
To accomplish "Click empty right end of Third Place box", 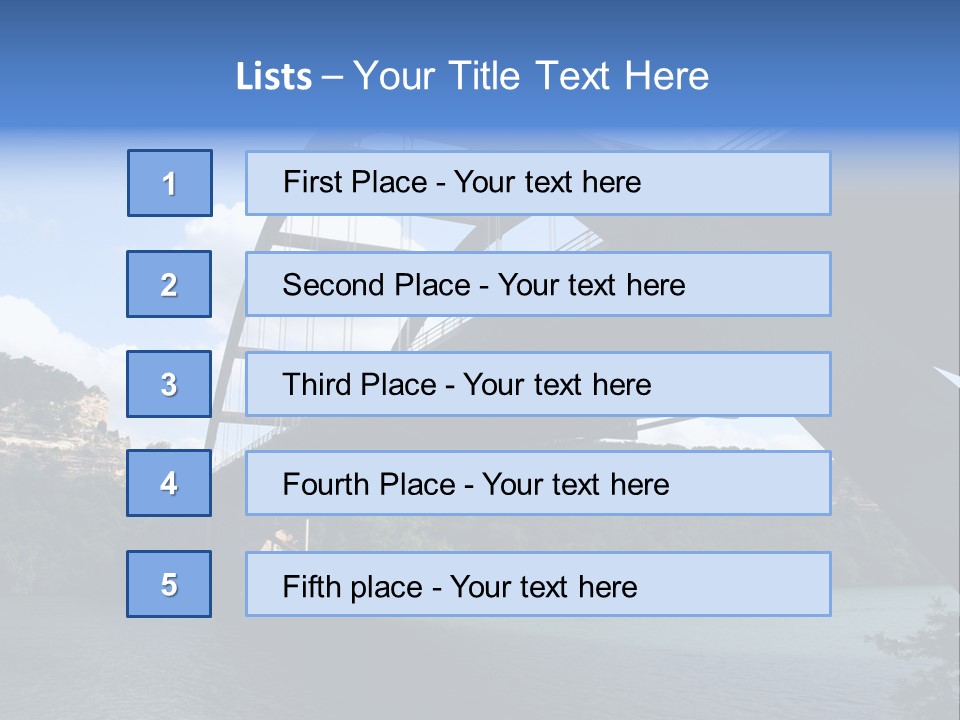I will tap(760, 384).
